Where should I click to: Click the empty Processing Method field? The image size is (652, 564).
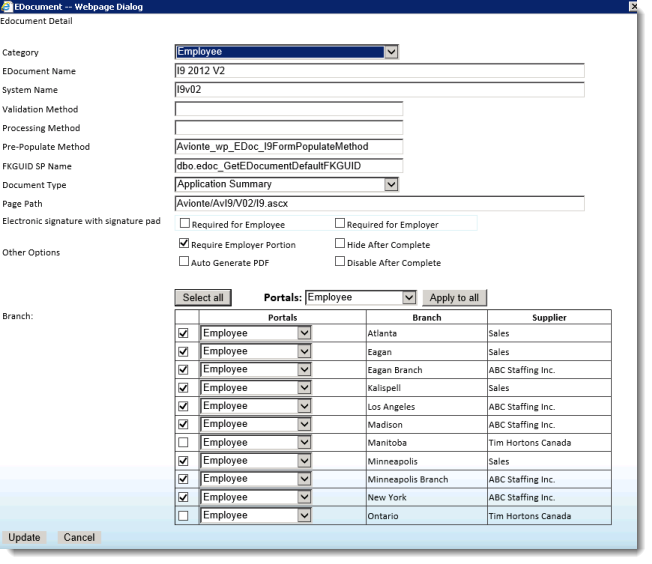pyautogui.click(x=289, y=128)
